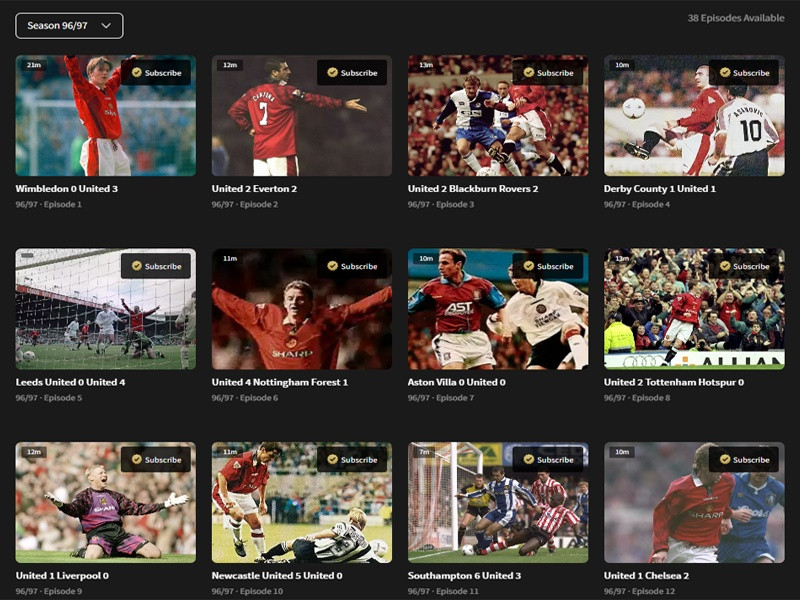Subscribe on Newcastle United 5 United 0 card
This screenshot has width=800, height=600.
(352, 459)
